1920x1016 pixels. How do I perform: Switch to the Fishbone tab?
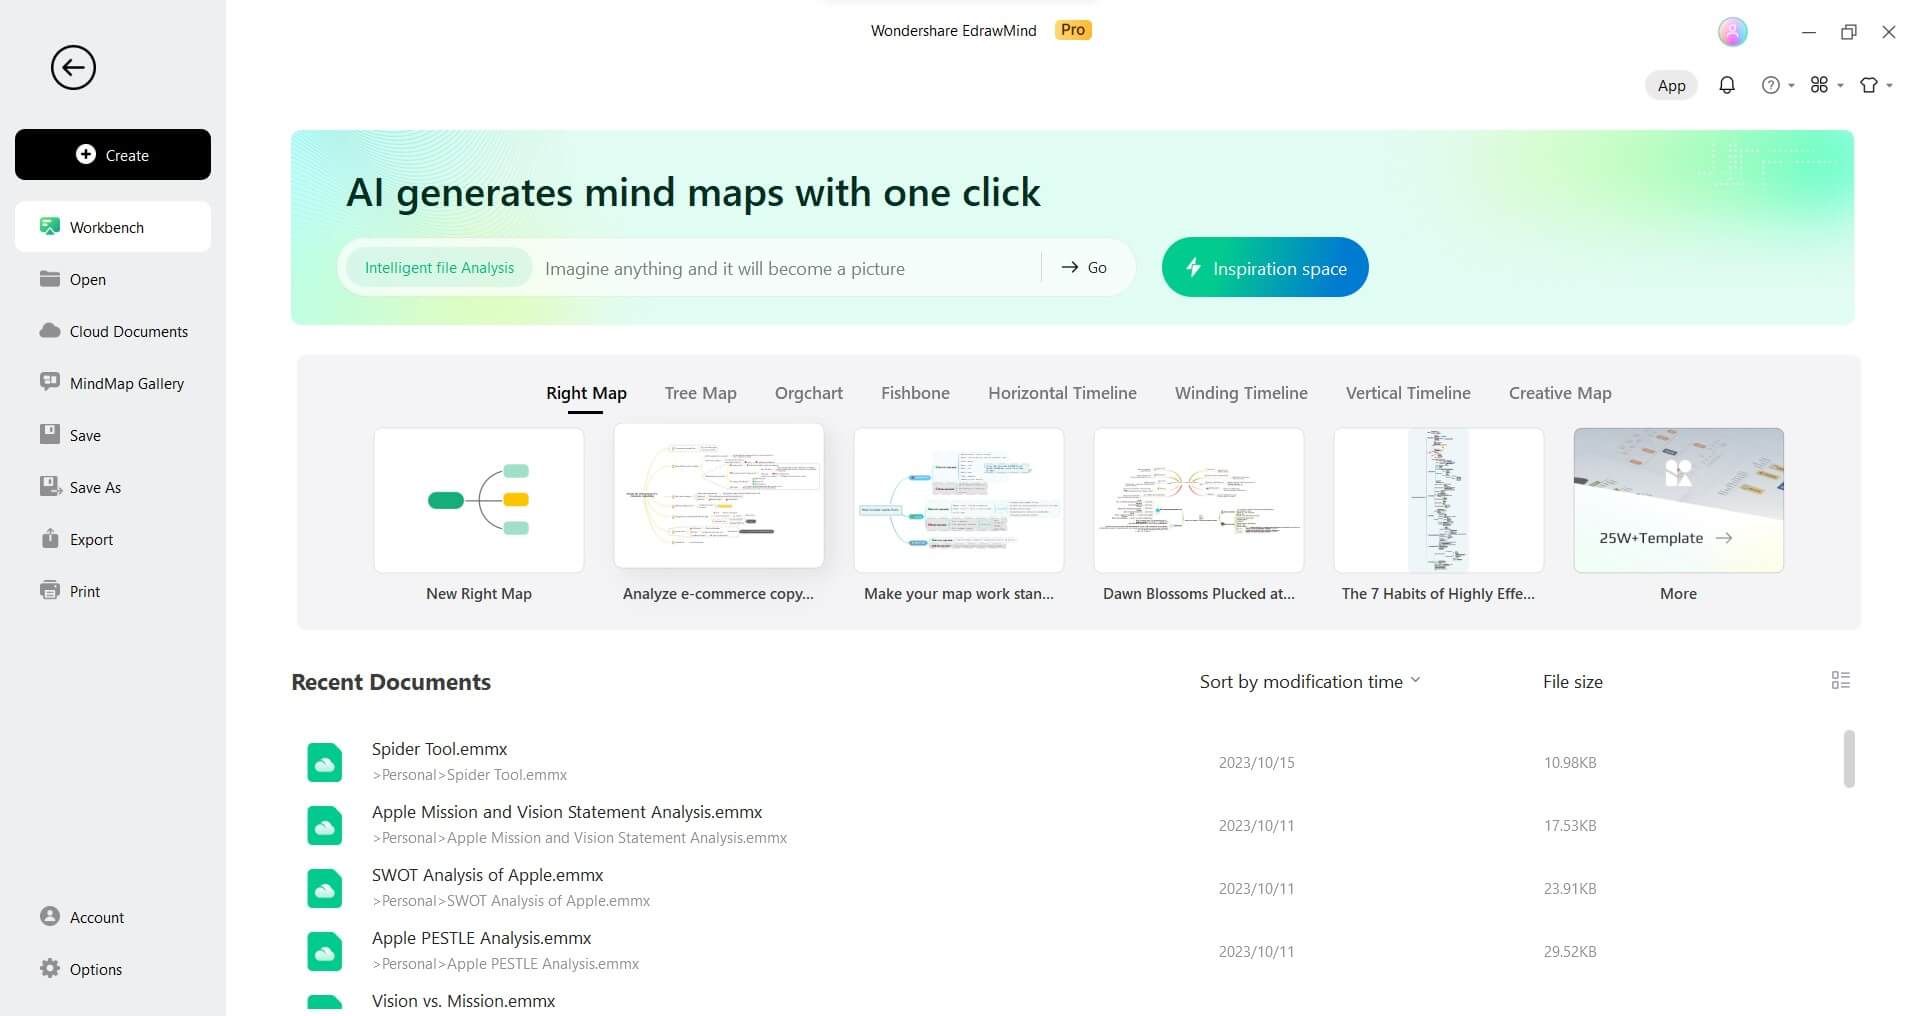(x=915, y=393)
